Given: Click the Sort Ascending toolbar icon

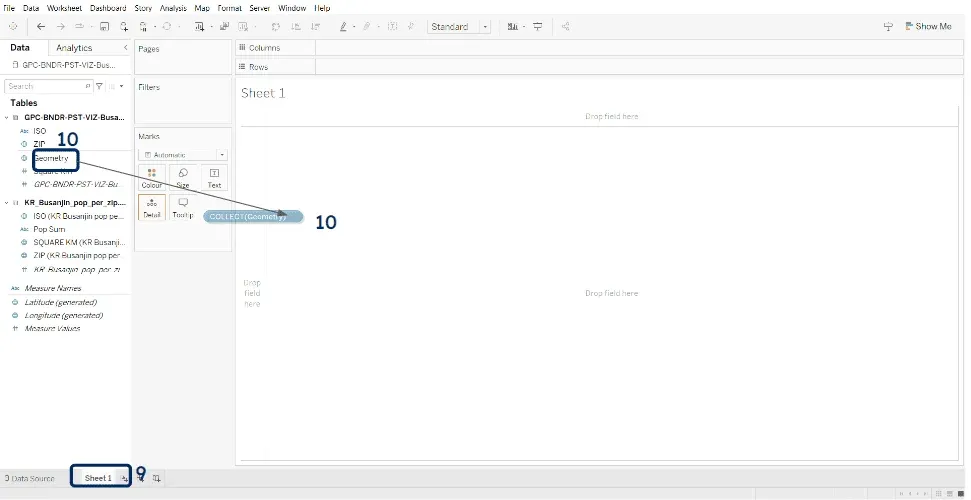Looking at the screenshot, I should coord(296,27).
